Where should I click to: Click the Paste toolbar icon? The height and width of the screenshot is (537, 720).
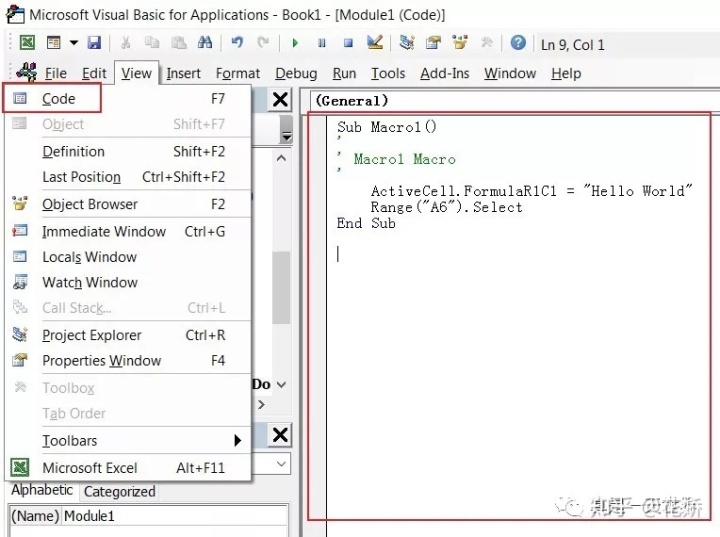(x=179, y=43)
